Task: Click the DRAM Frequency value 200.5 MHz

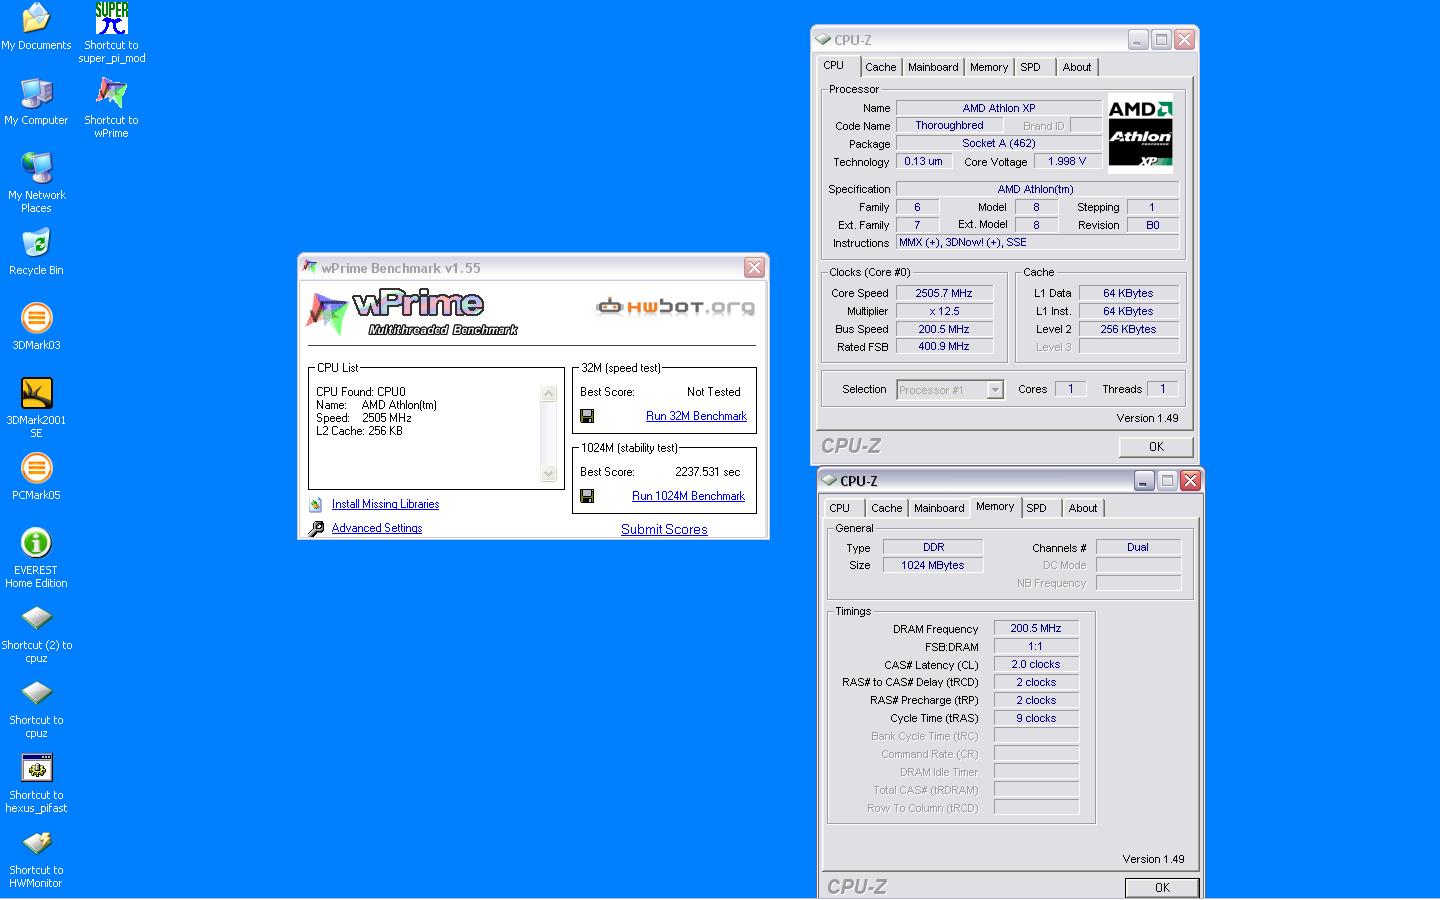Action: point(1036,628)
